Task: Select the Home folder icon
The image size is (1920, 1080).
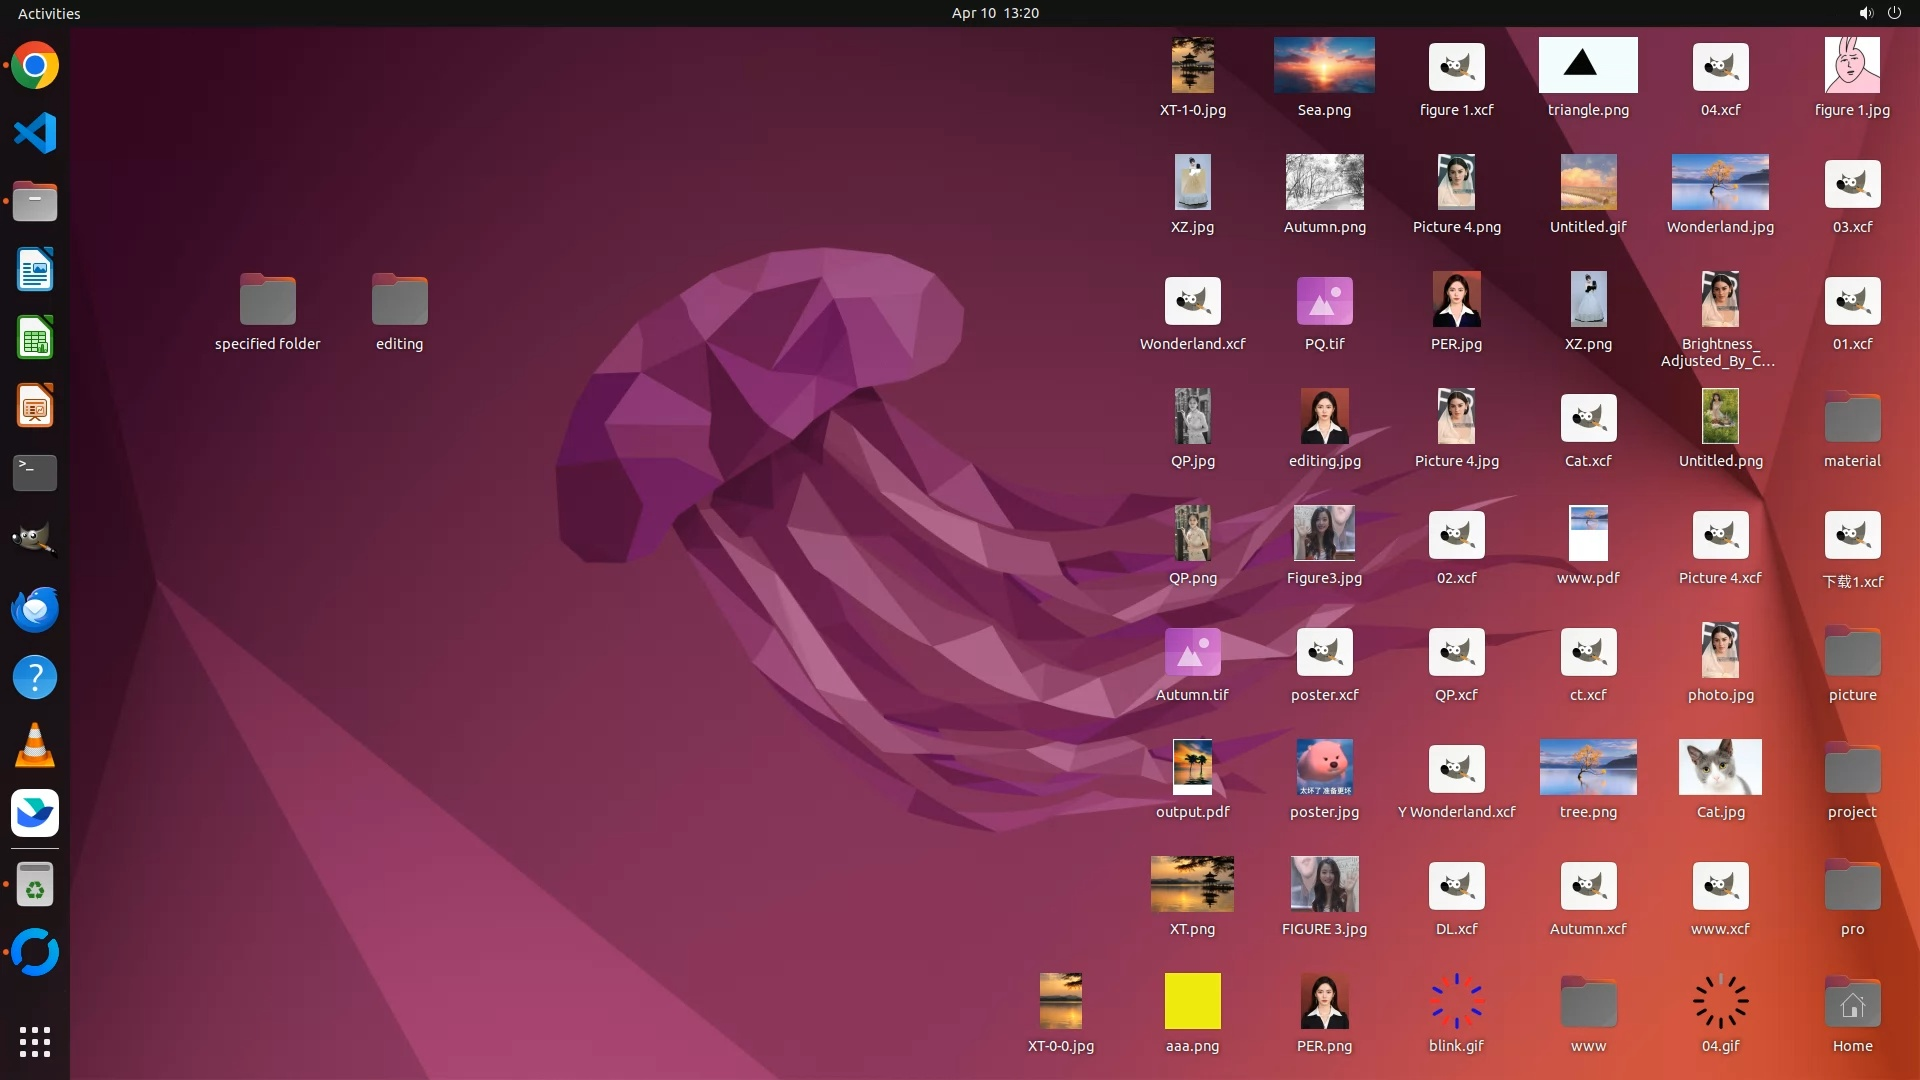Action: coord(1852,1003)
